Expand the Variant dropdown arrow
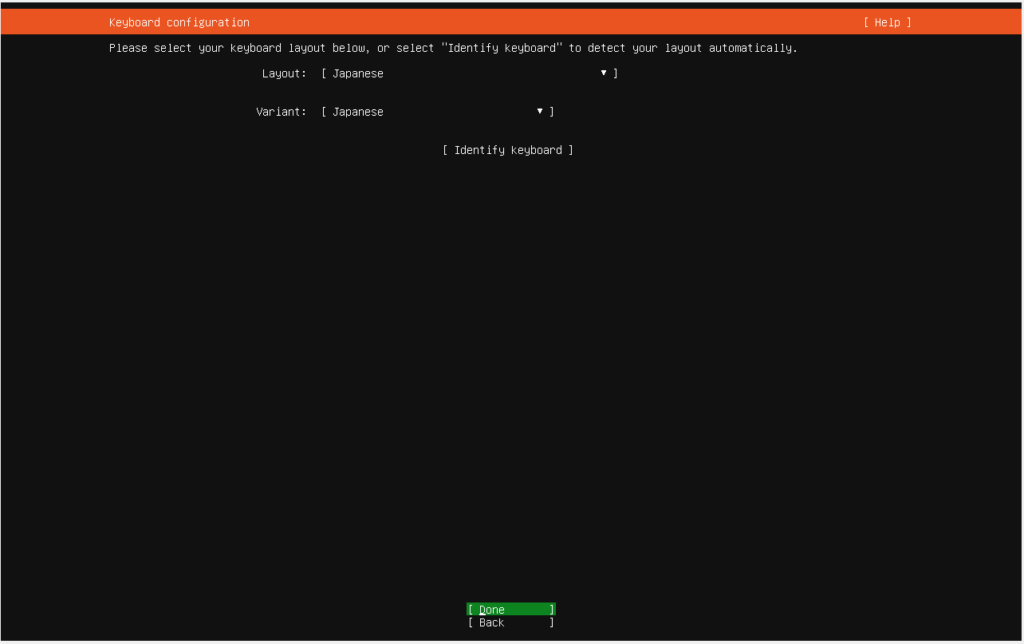 (x=540, y=111)
